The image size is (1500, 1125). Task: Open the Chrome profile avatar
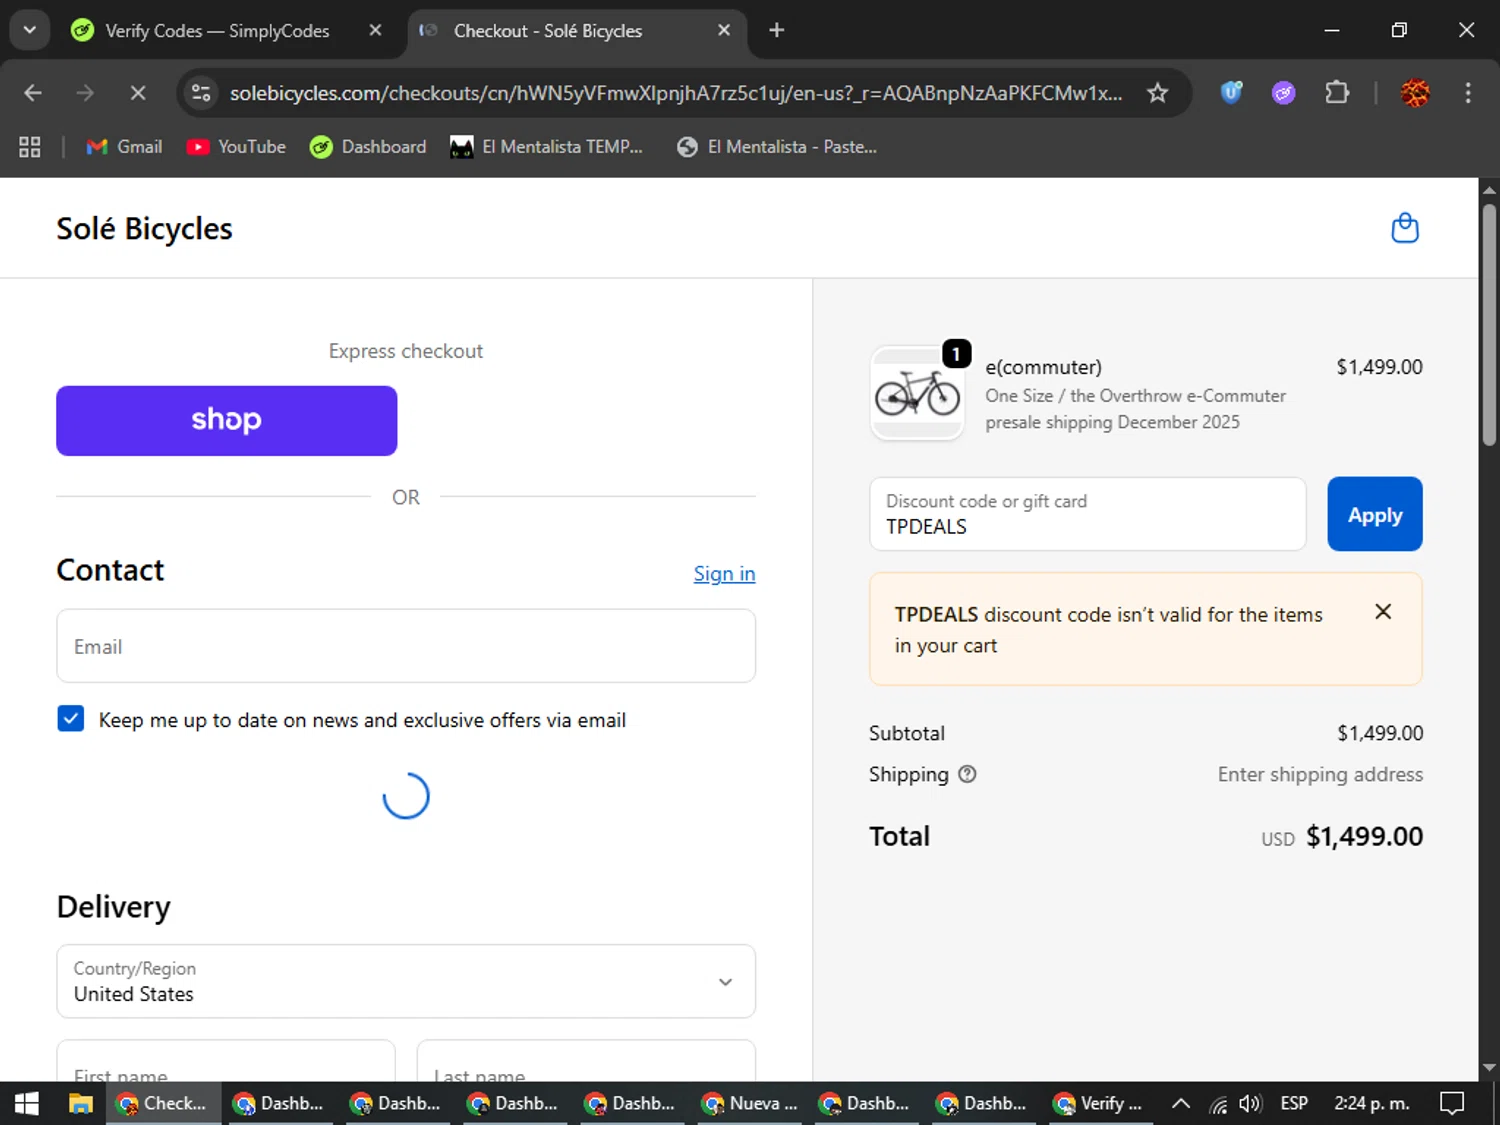pyautogui.click(x=1415, y=93)
